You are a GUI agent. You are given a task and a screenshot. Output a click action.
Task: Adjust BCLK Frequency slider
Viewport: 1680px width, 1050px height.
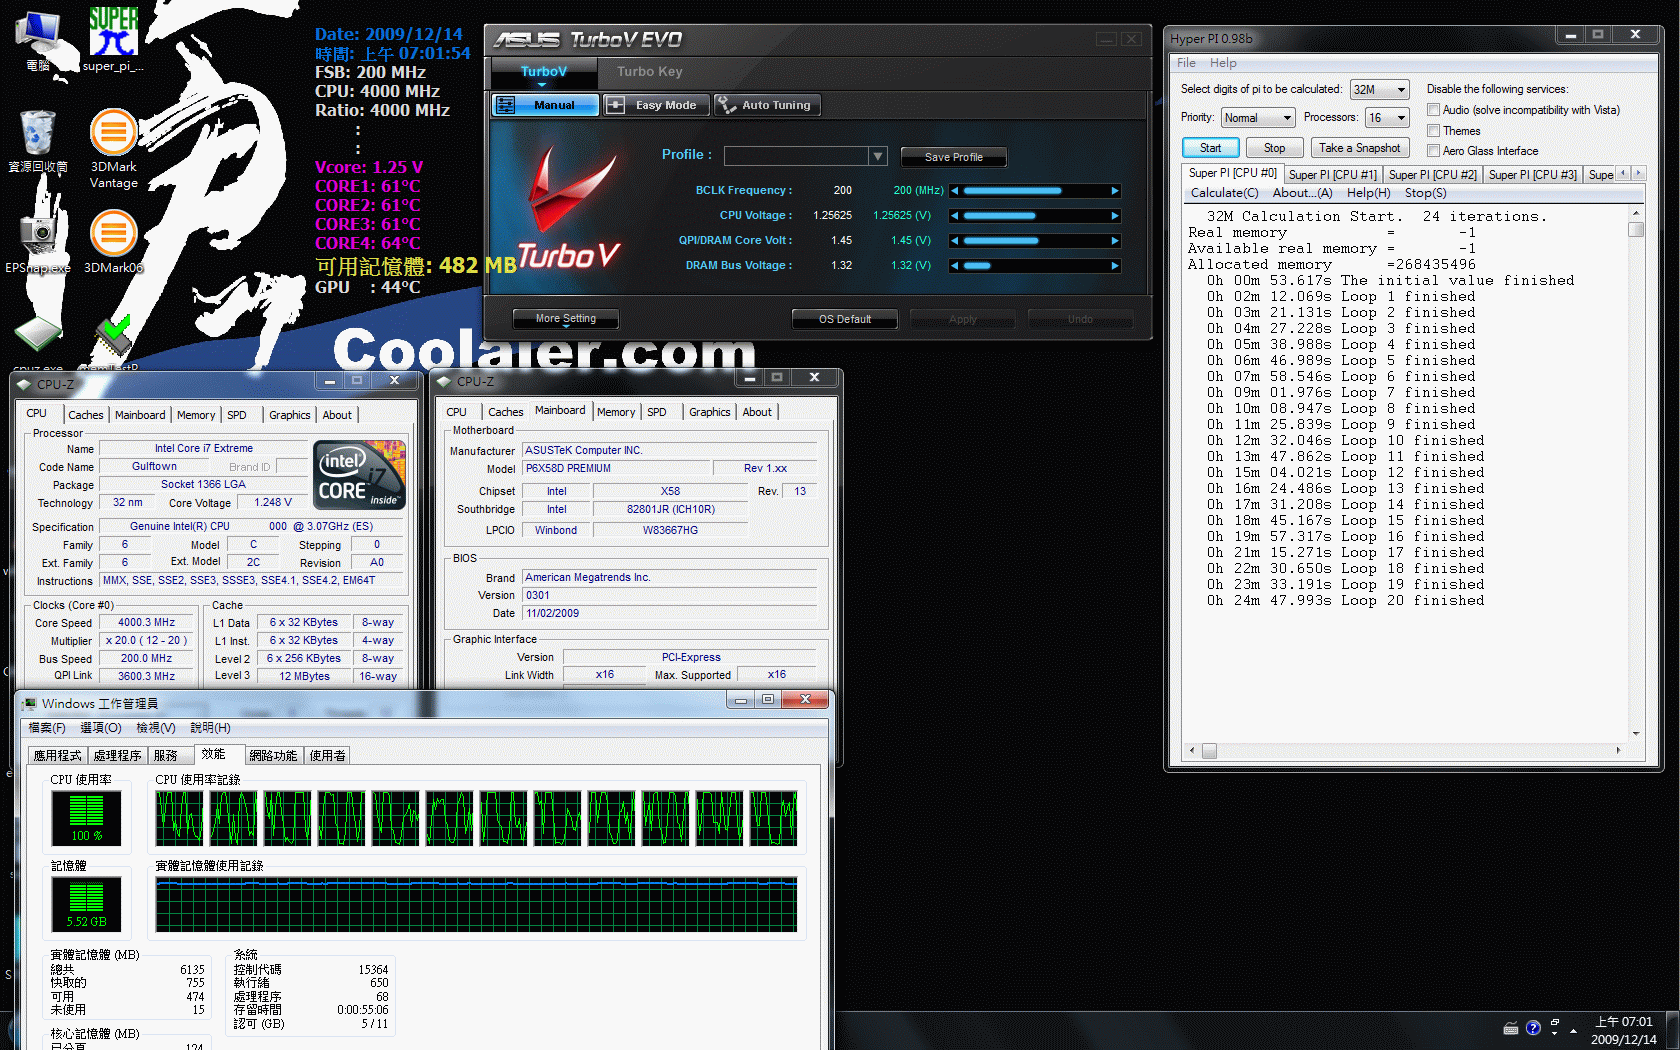(1035, 191)
